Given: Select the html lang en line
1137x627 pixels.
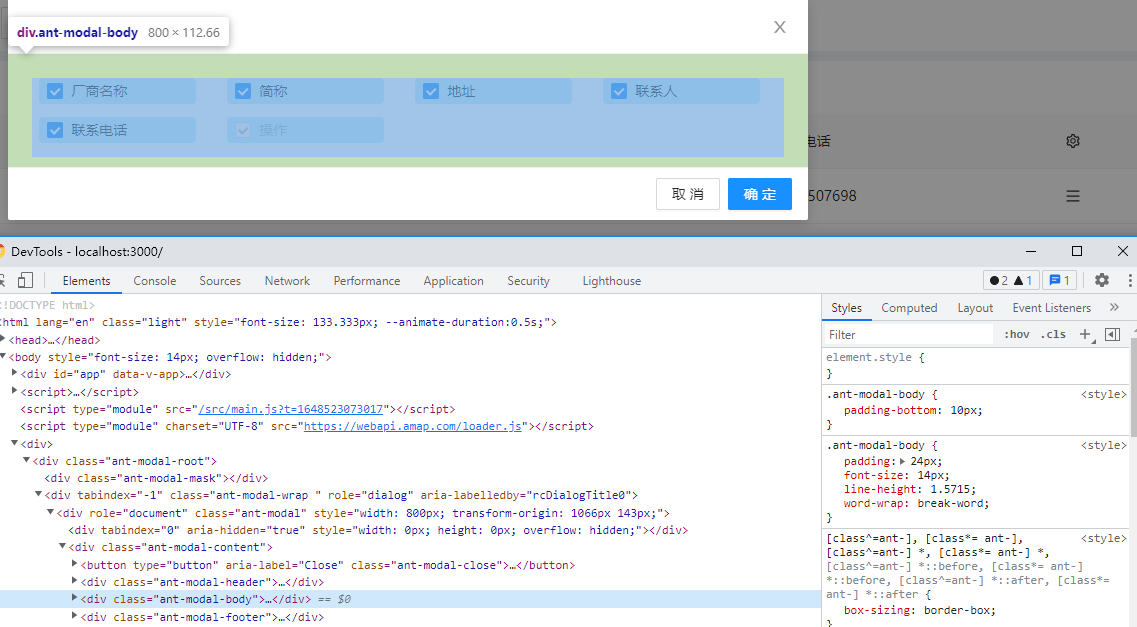Looking at the screenshot, I should (x=278, y=323).
